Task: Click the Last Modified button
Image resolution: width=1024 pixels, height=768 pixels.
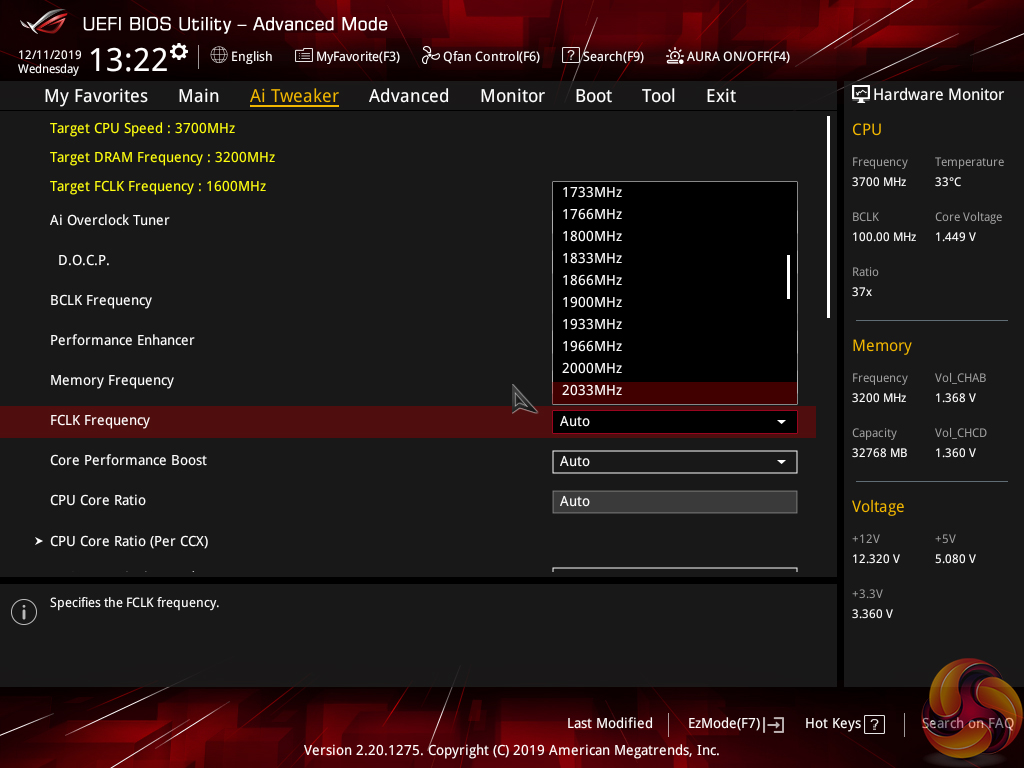Action: (x=609, y=723)
